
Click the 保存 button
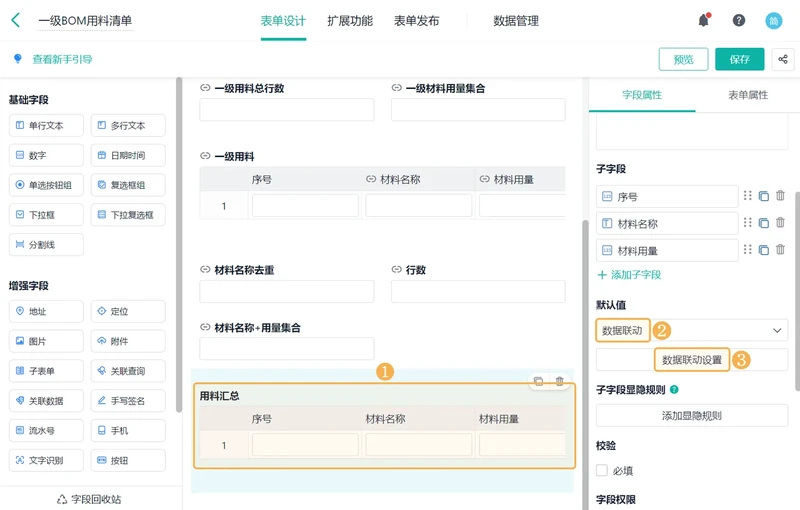tap(739, 59)
